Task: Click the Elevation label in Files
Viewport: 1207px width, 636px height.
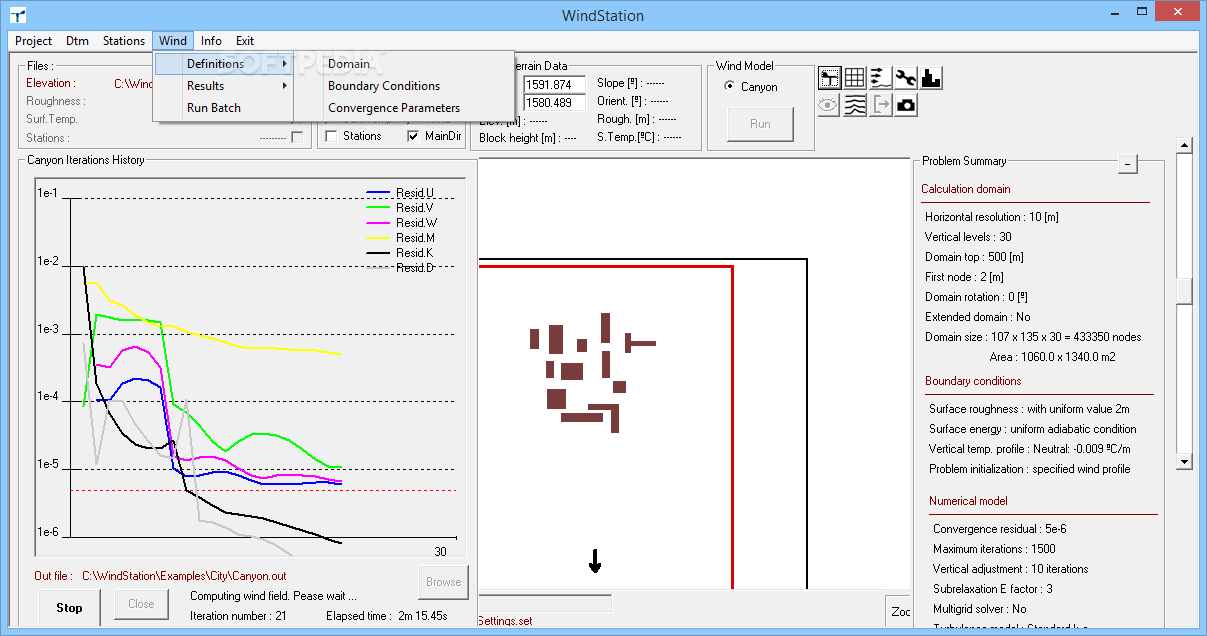Action: pos(49,83)
